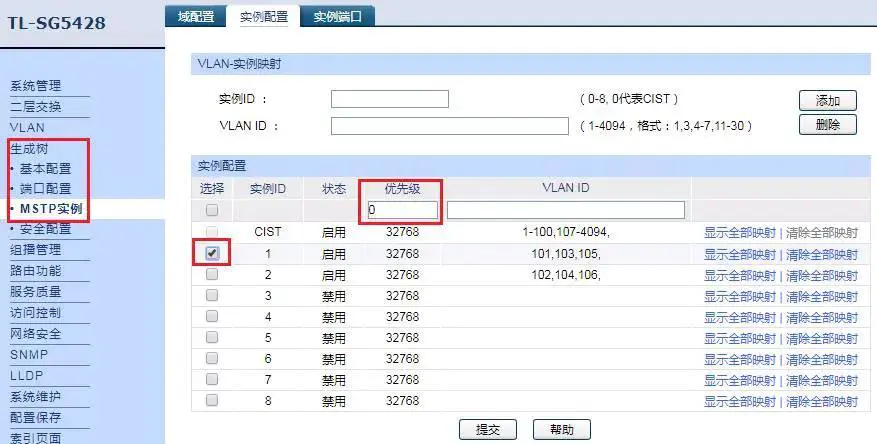Toggle the select-all checkbox in header row
Image resolution: width=877 pixels, height=444 pixels.
click(212, 211)
